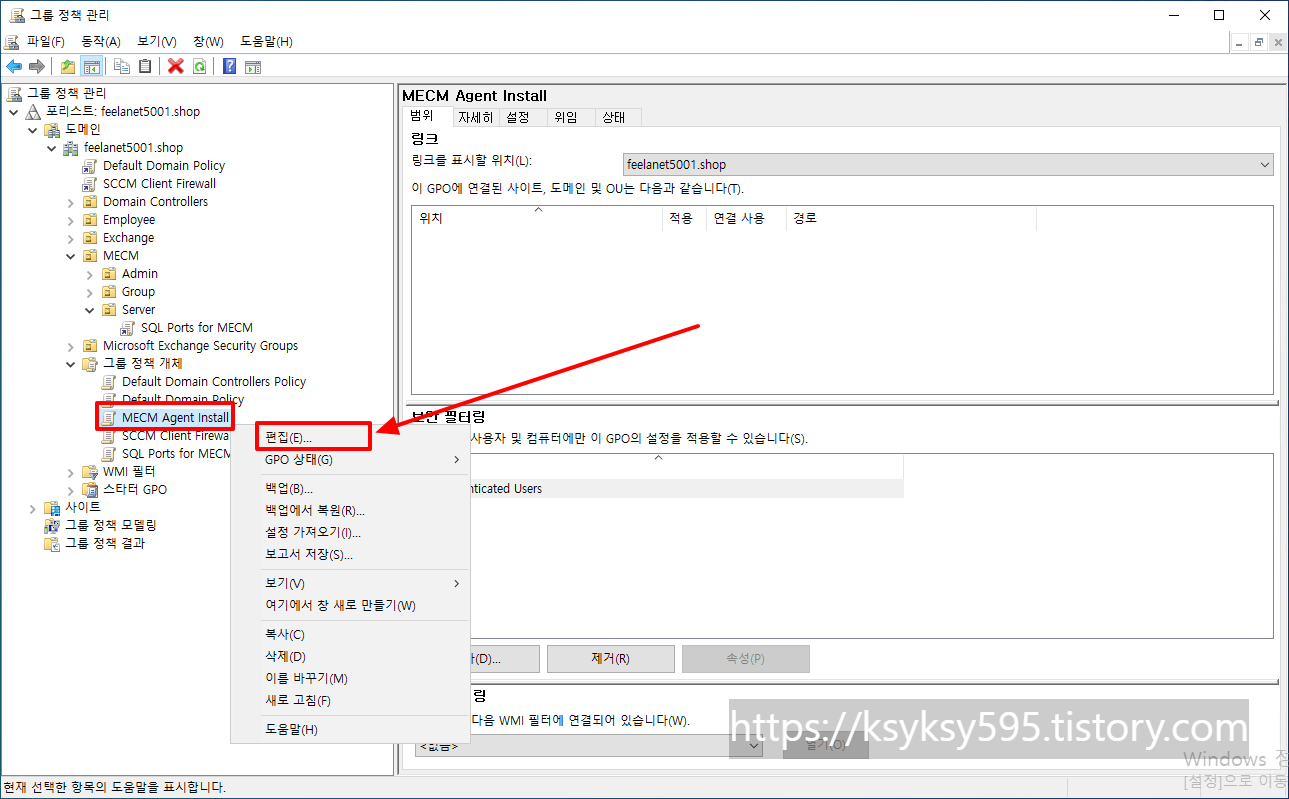1289x799 pixels.
Task: Click the green Refresh toolbar icon
Action: pos(199,66)
